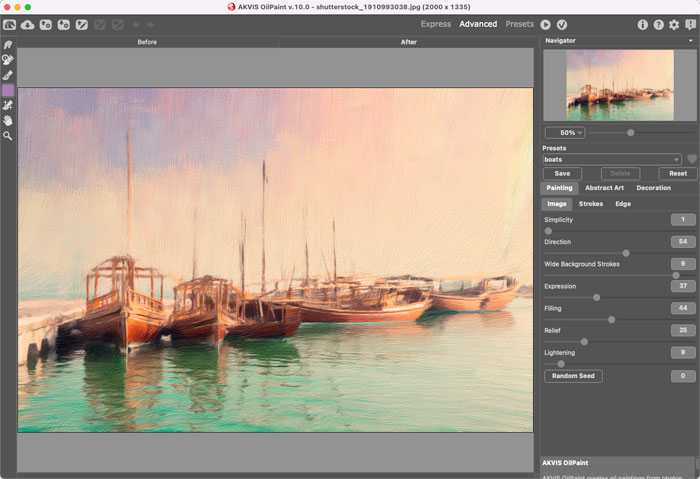Open program info icon
700x479 pixels.
pos(642,25)
